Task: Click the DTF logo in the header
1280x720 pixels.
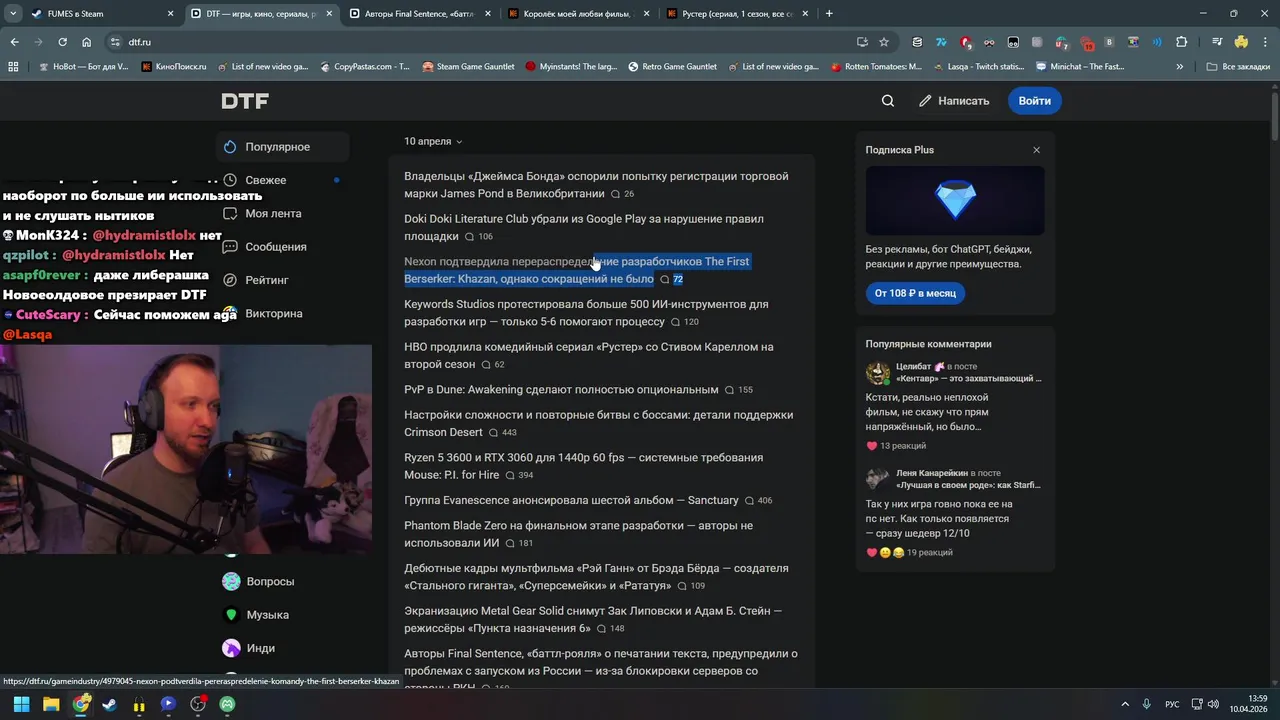Action: tap(245, 101)
